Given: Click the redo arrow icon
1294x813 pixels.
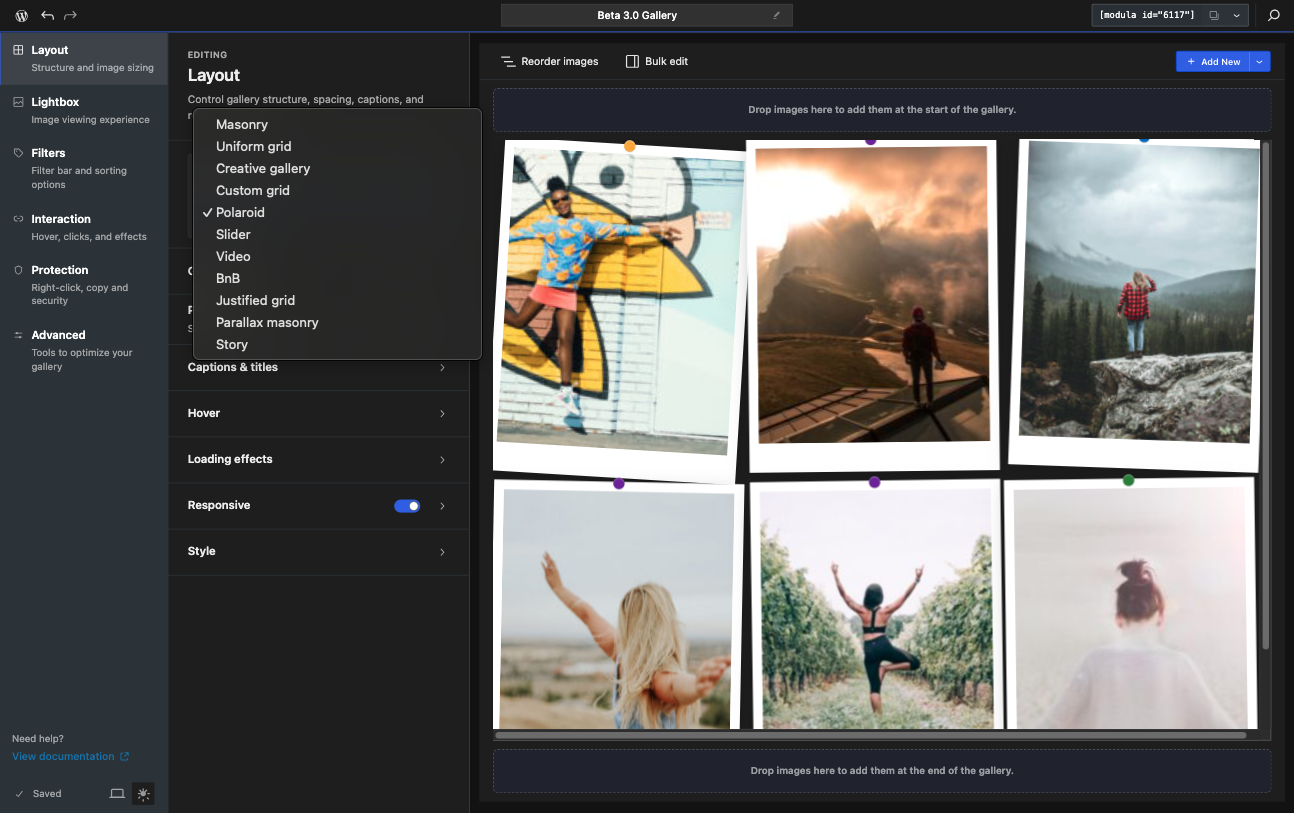Looking at the screenshot, I should 70,16.
